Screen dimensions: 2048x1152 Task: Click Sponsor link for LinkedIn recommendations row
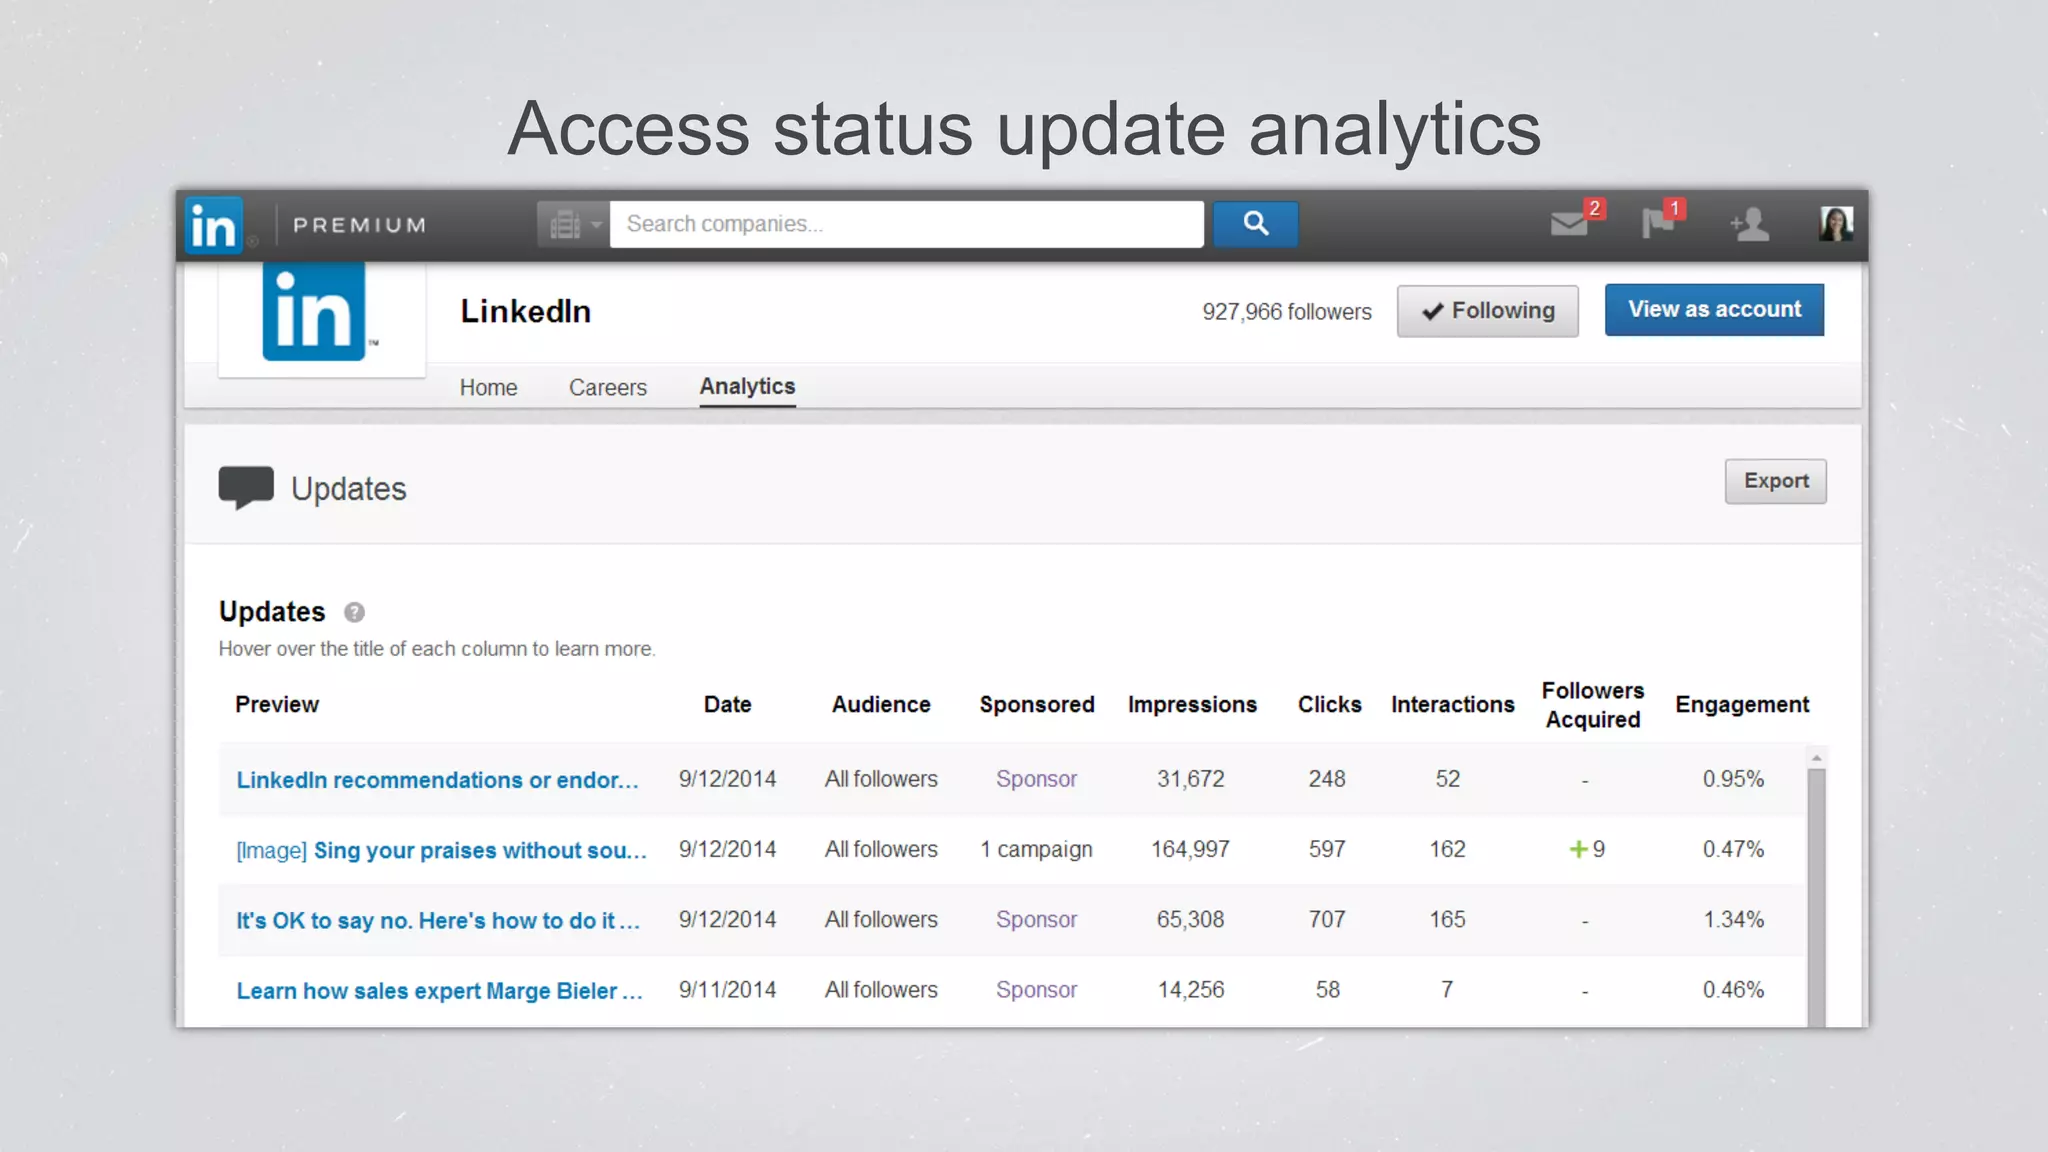pos(1036,779)
